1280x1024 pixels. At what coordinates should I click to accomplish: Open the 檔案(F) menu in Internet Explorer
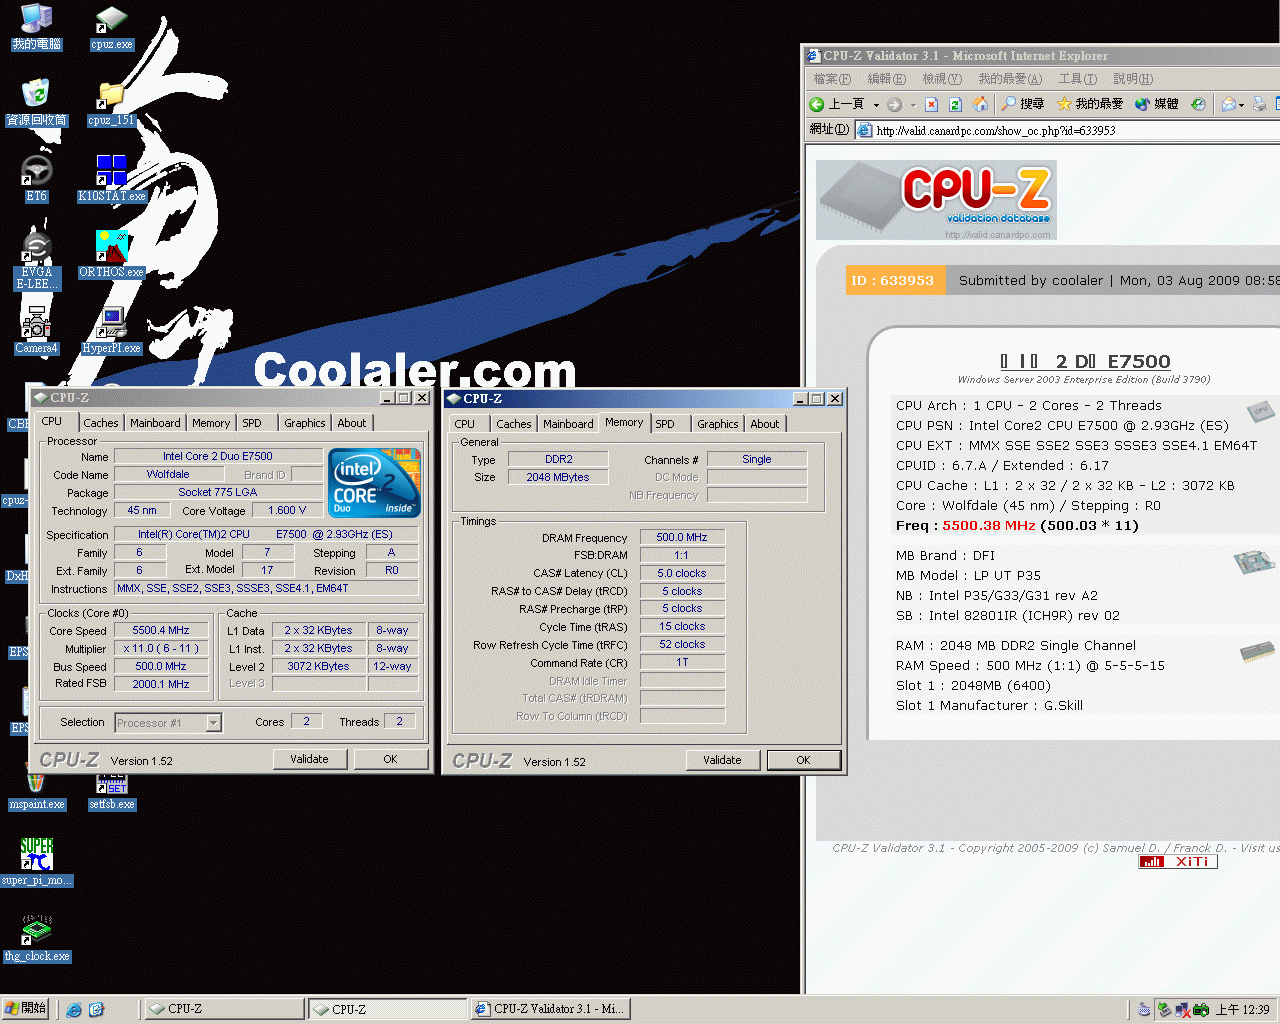click(832, 79)
